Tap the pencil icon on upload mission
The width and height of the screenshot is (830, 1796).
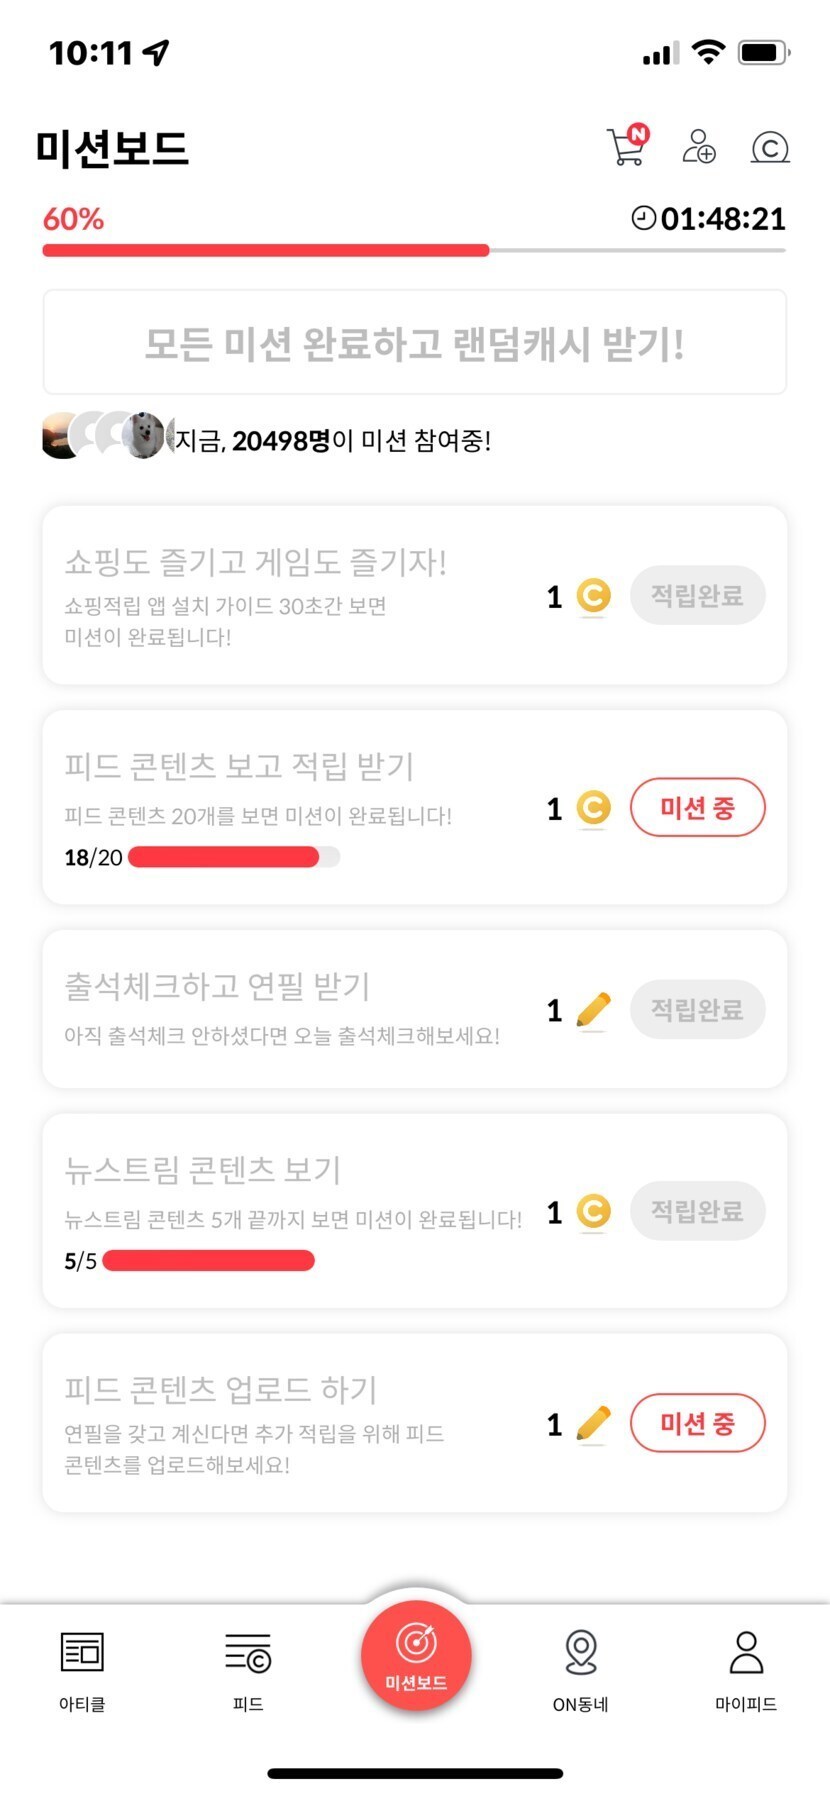click(x=593, y=1424)
